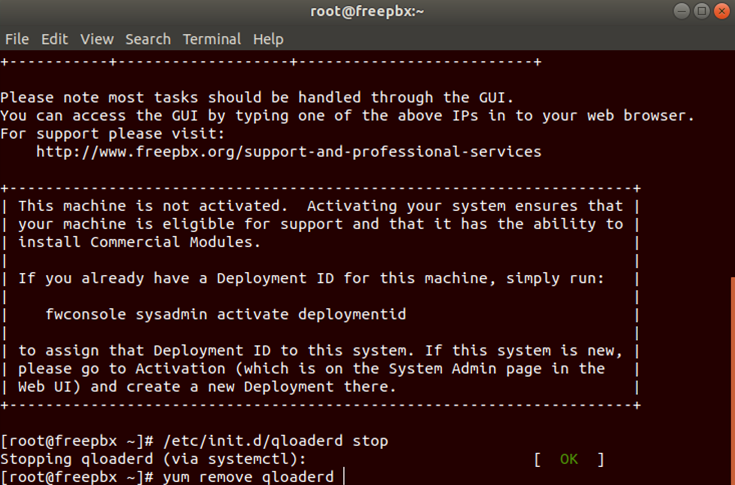Click the 'Stopping qloaderd (via systemctl)' output line

click(x=150, y=459)
